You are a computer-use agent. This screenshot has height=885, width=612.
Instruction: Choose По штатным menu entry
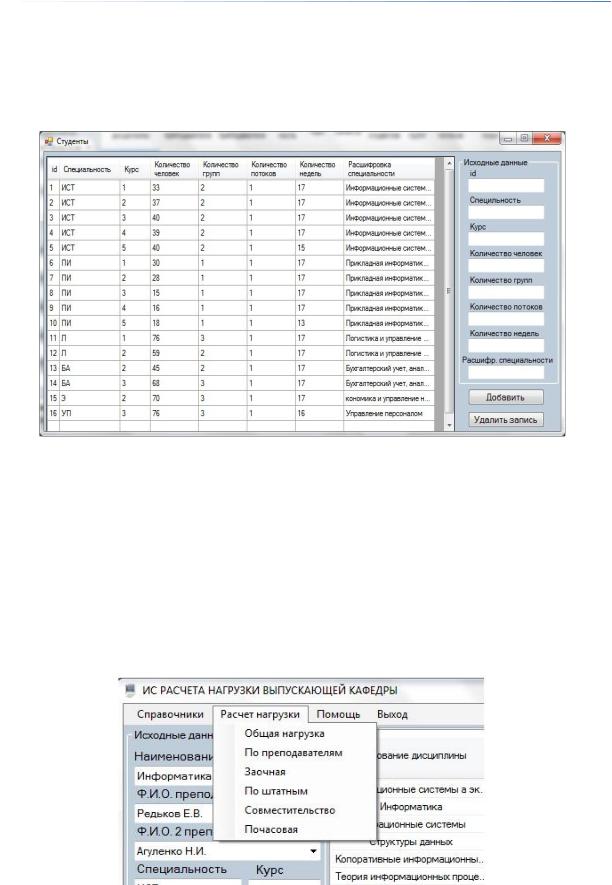point(276,791)
